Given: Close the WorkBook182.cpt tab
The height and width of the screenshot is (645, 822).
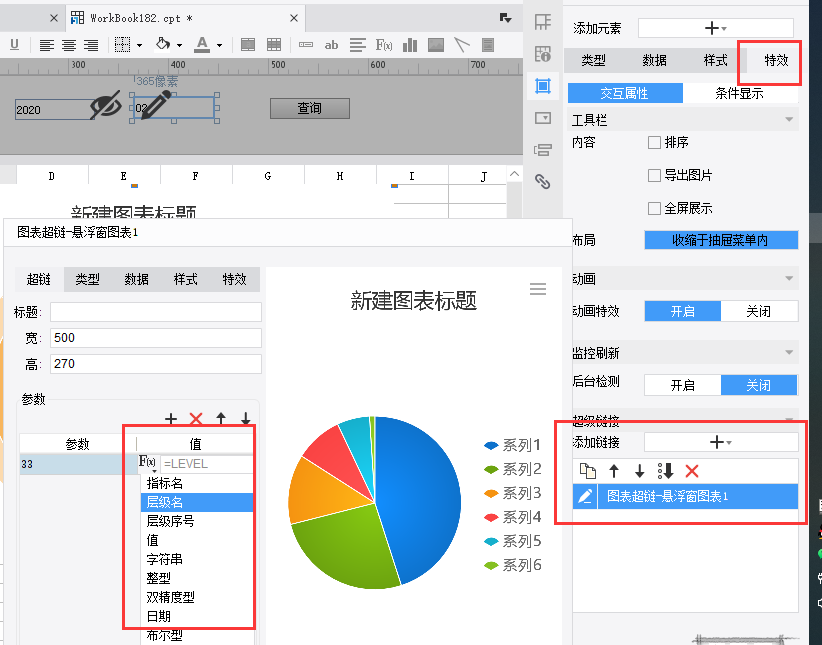Looking at the screenshot, I should 294,18.
